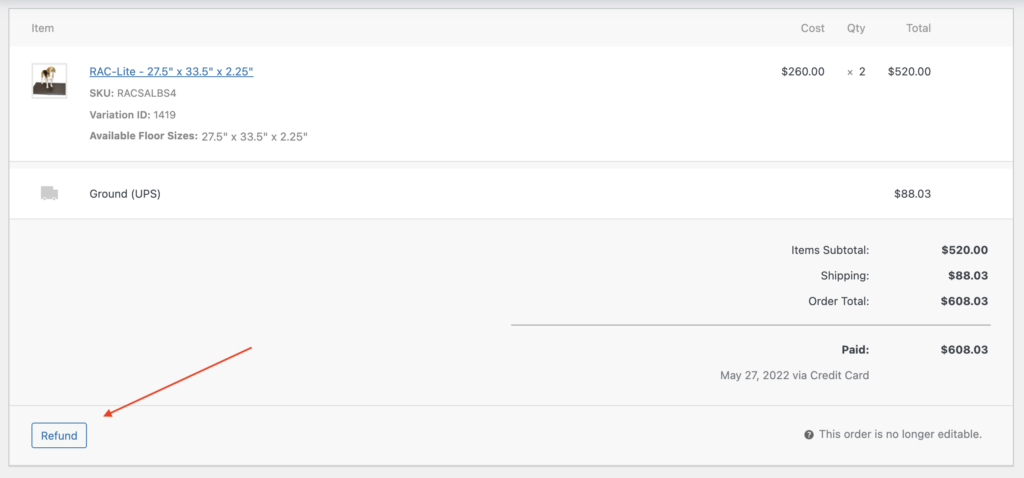This screenshot has height=478, width=1024.
Task: Click the Paid $608.03 amount
Action: pos(964,350)
